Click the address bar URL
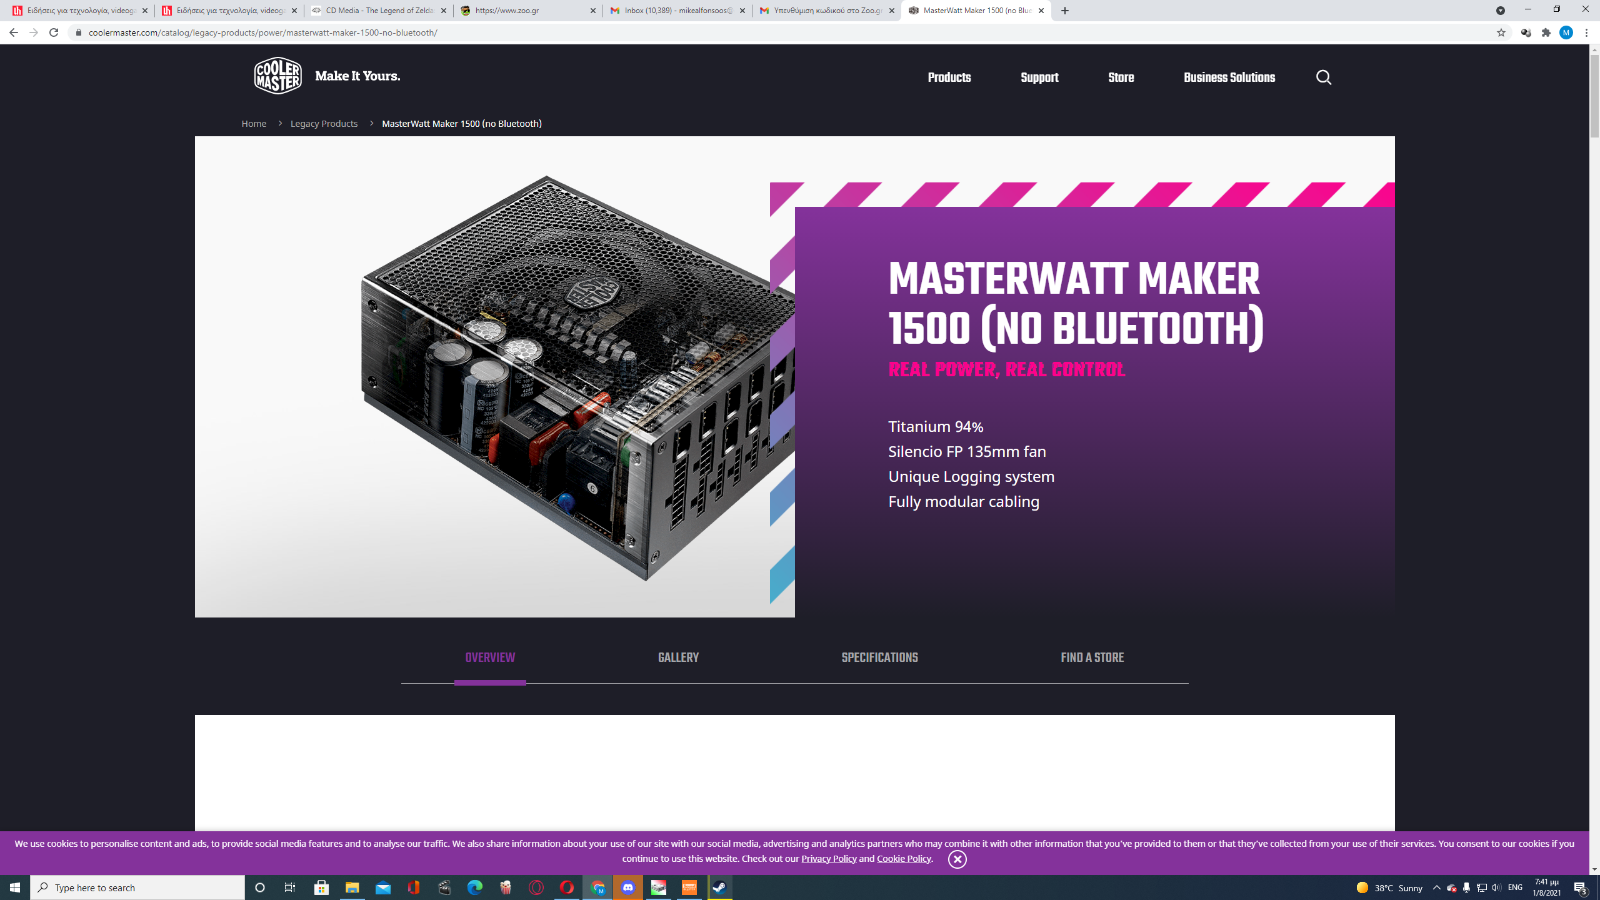The image size is (1600, 900). pyautogui.click(x=263, y=32)
